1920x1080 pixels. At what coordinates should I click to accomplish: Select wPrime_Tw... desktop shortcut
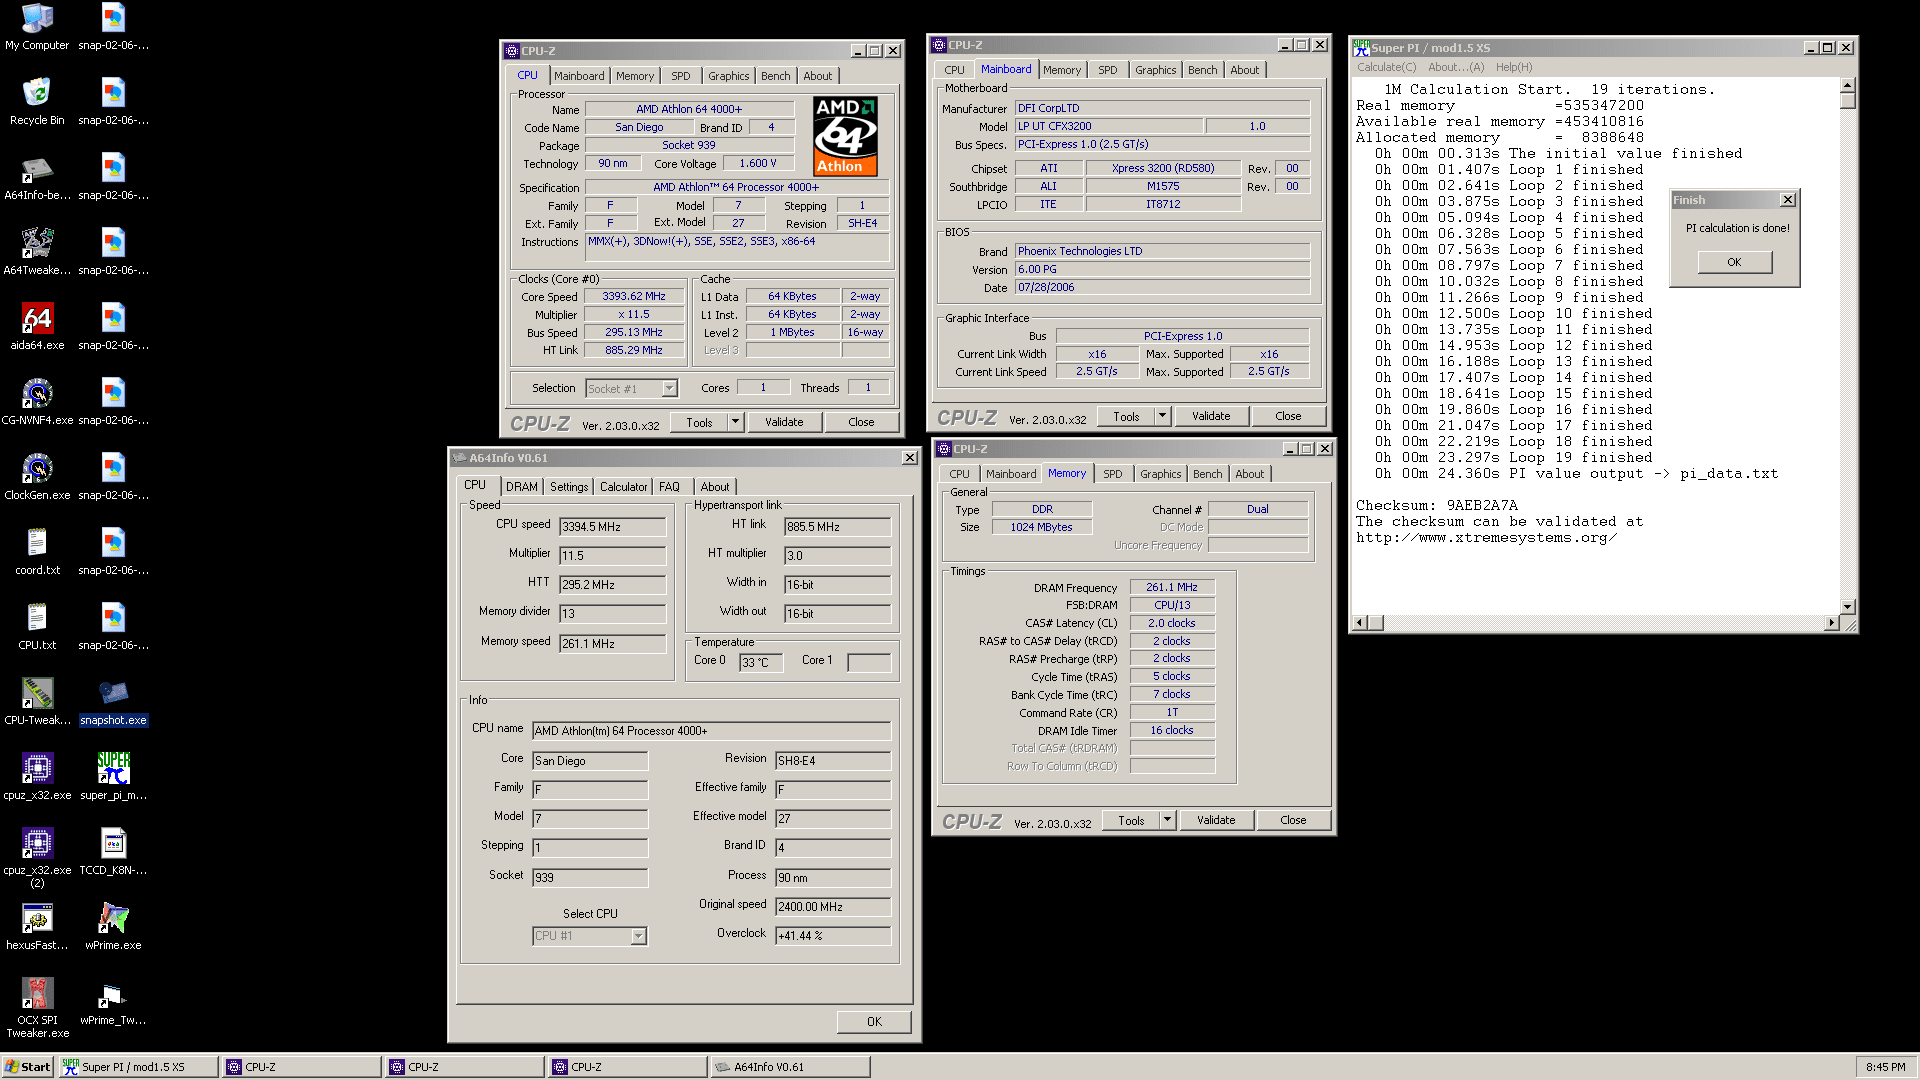[x=113, y=1002]
